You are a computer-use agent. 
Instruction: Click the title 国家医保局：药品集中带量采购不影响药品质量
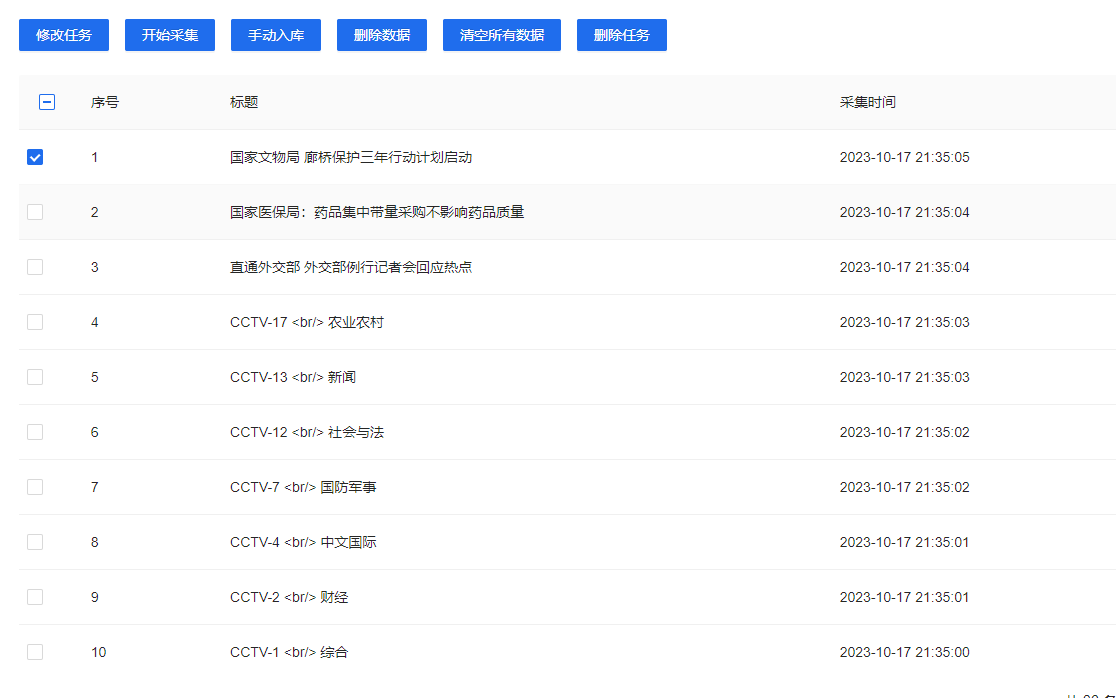(x=377, y=212)
